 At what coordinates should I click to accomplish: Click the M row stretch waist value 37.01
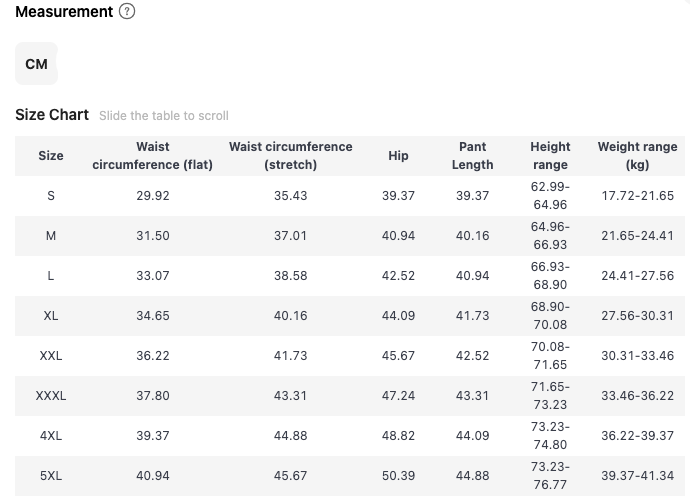pyautogui.click(x=290, y=236)
